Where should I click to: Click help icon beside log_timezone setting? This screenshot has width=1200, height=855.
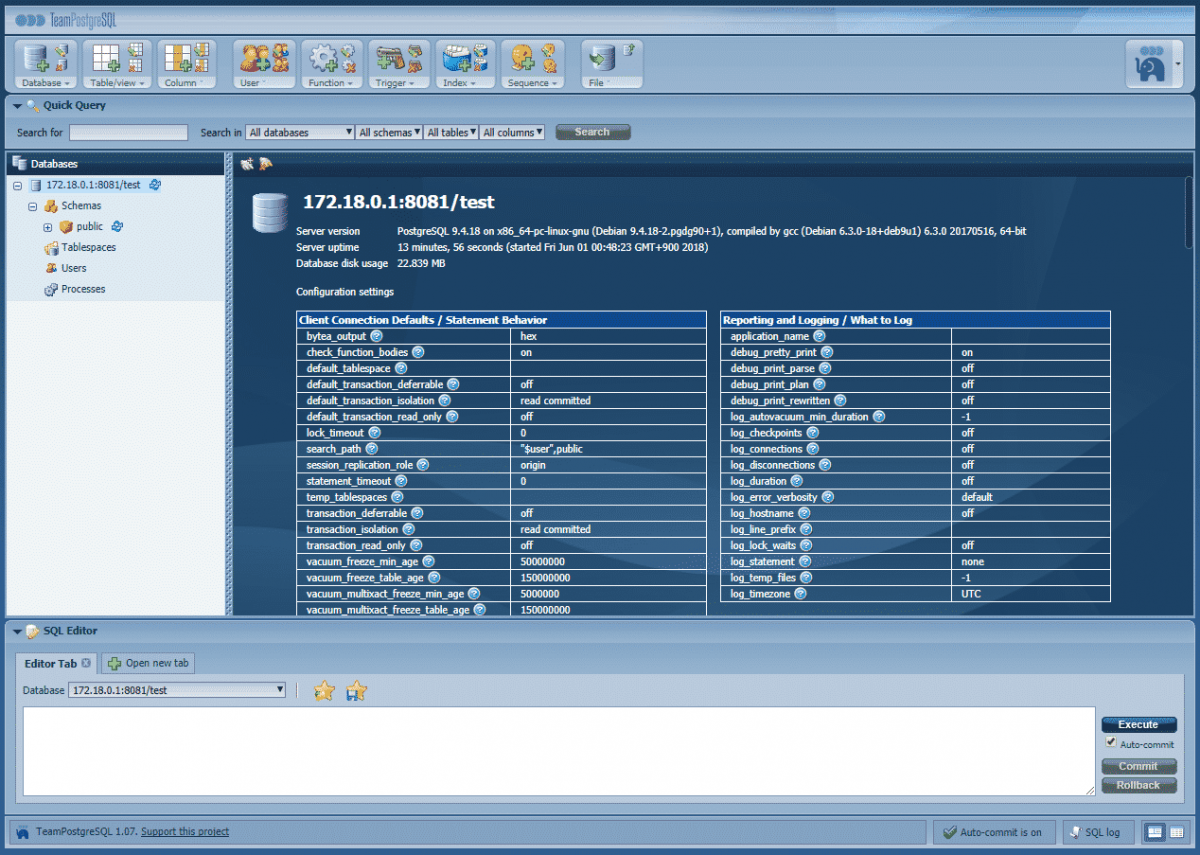pyautogui.click(x=800, y=594)
